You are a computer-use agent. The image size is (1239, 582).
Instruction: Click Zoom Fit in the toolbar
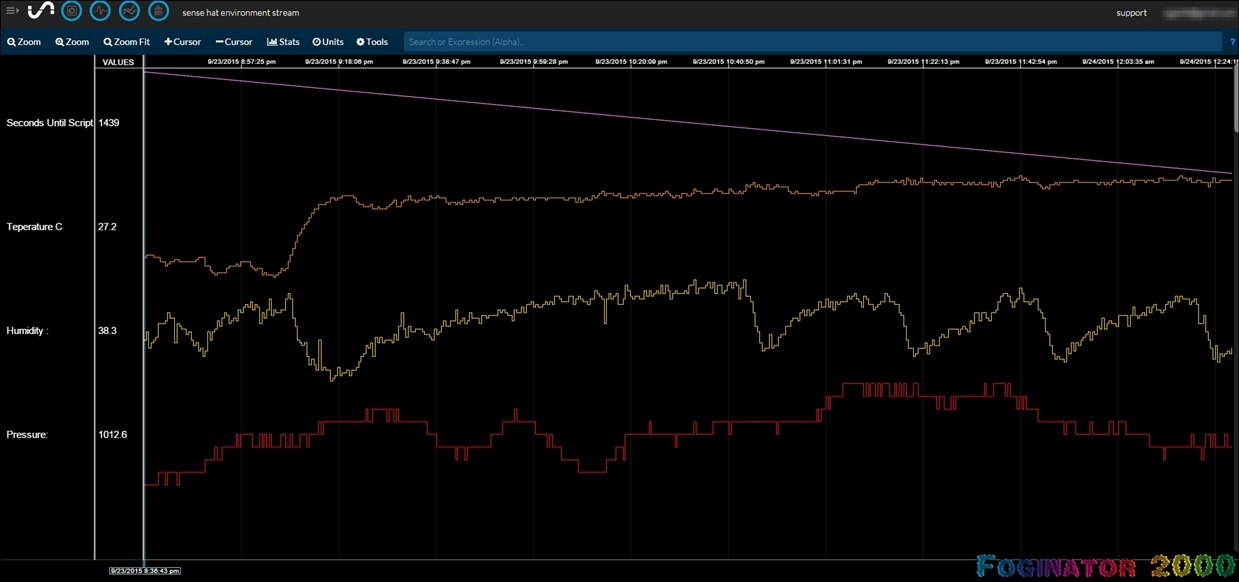127,42
